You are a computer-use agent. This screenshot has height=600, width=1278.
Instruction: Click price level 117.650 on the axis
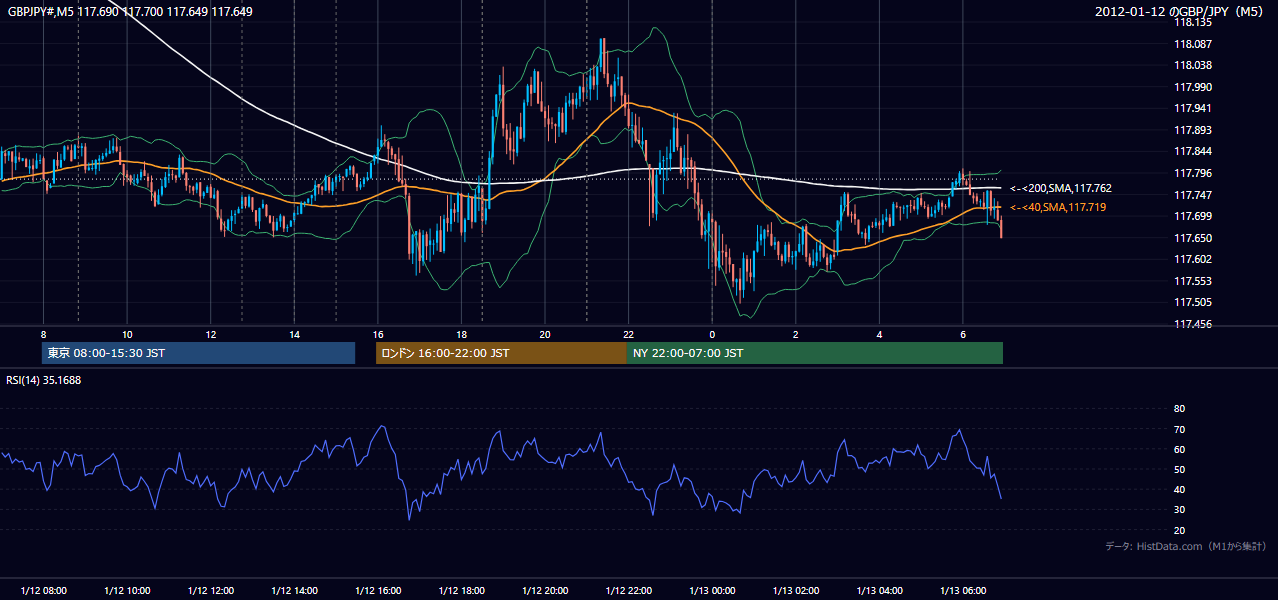pyautogui.click(x=1192, y=238)
